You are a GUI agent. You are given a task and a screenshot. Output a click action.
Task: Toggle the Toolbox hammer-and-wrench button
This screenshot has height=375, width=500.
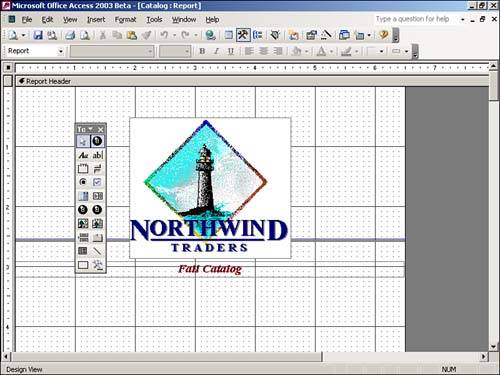click(243, 35)
